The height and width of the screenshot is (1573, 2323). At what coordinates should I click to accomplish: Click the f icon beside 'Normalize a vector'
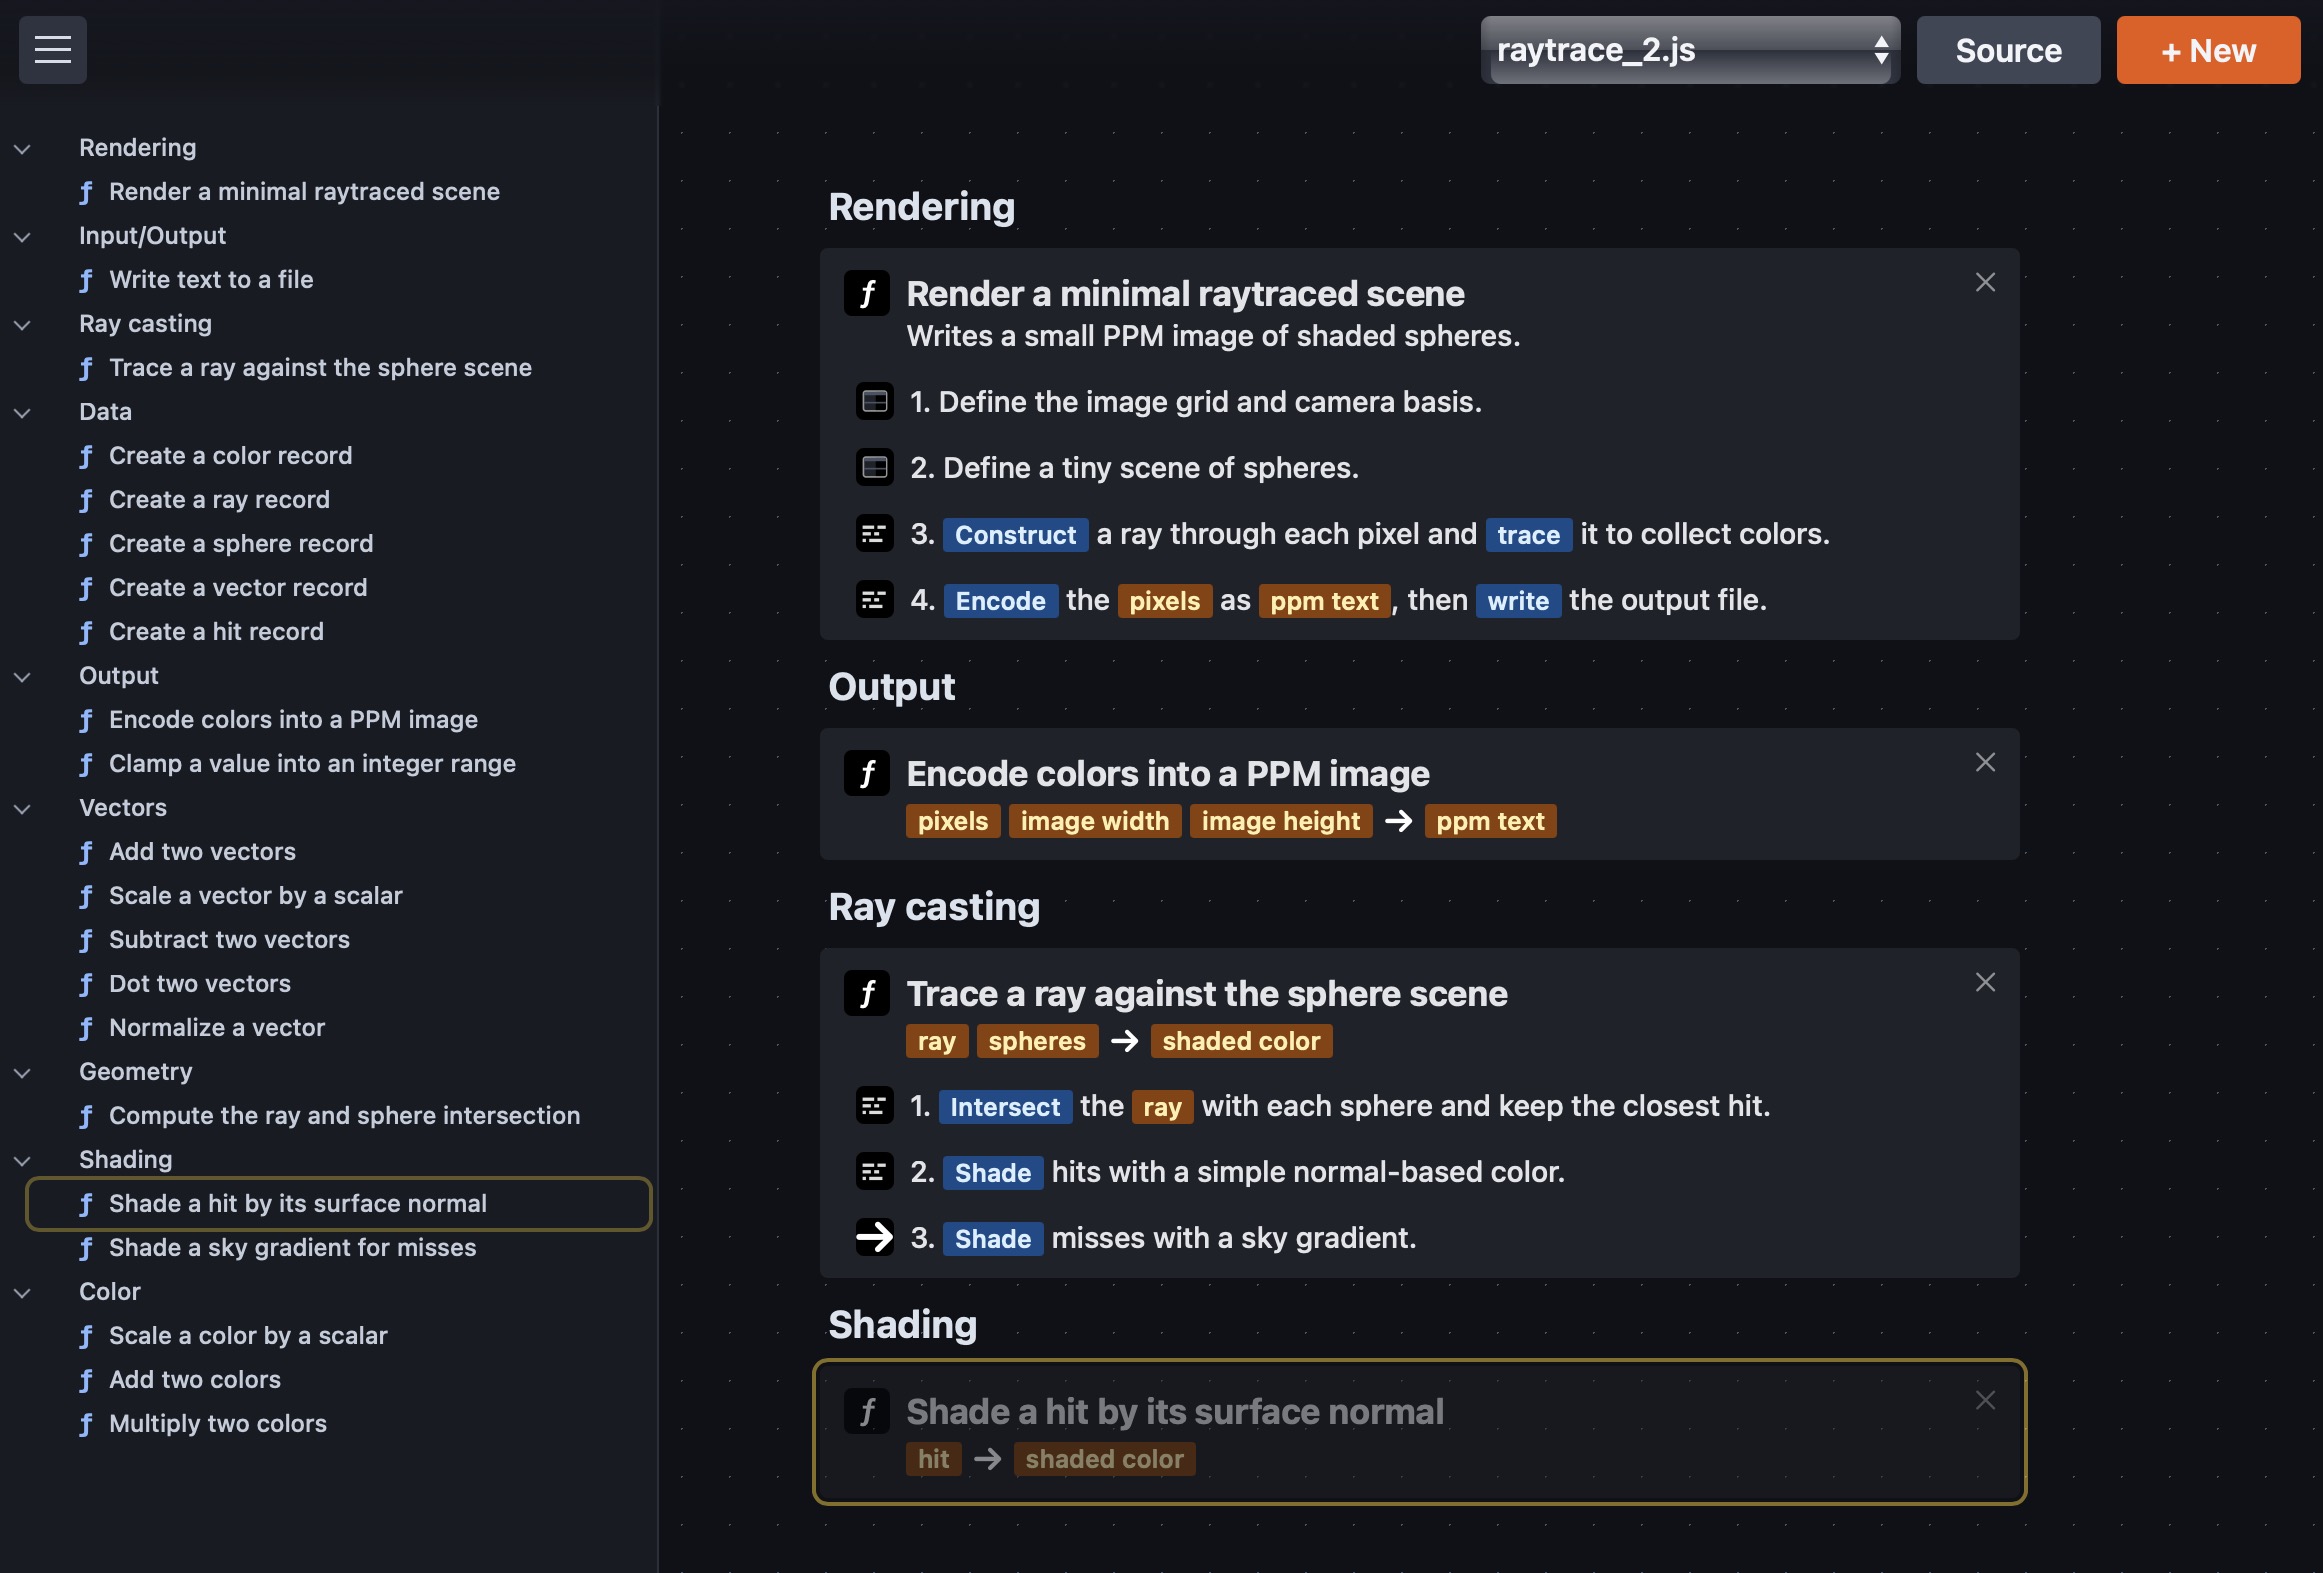tap(88, 1028)
